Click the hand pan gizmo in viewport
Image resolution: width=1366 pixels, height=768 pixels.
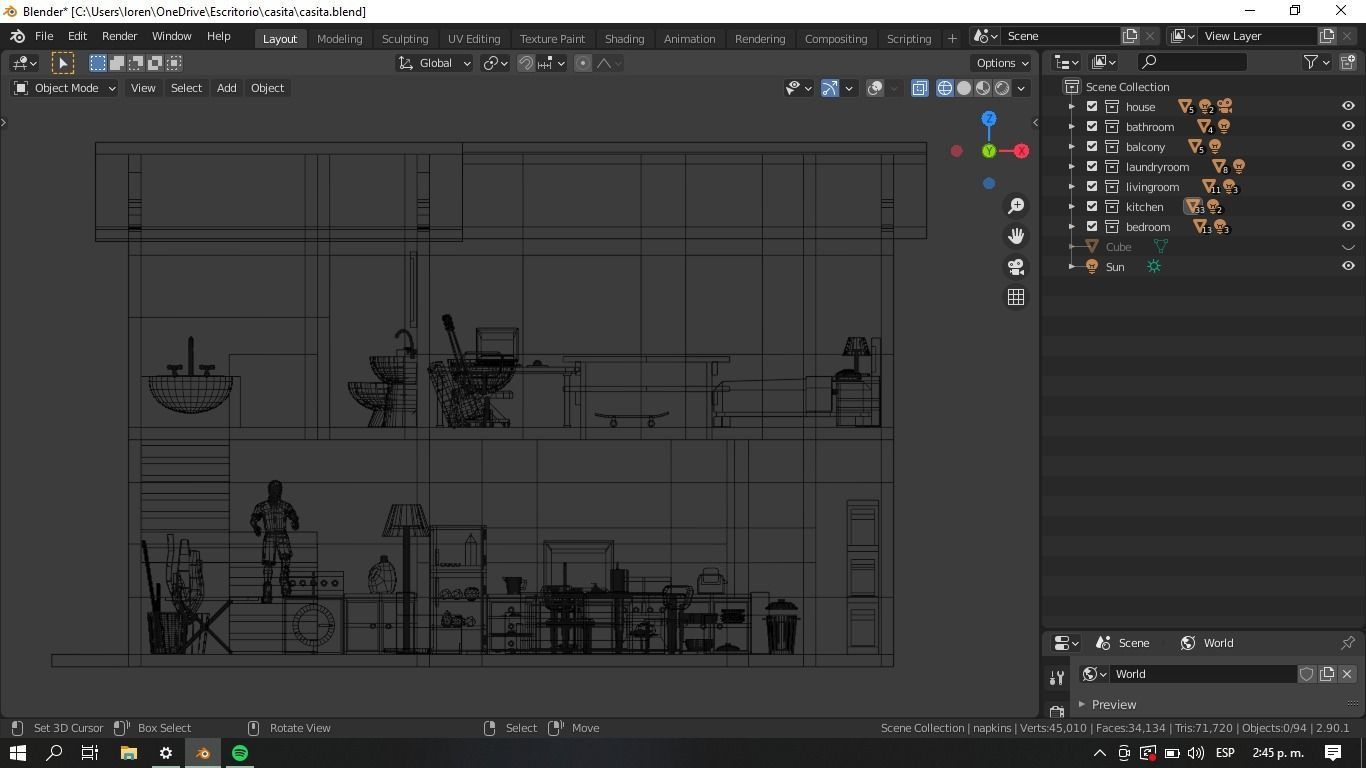tap(1016, 236)
